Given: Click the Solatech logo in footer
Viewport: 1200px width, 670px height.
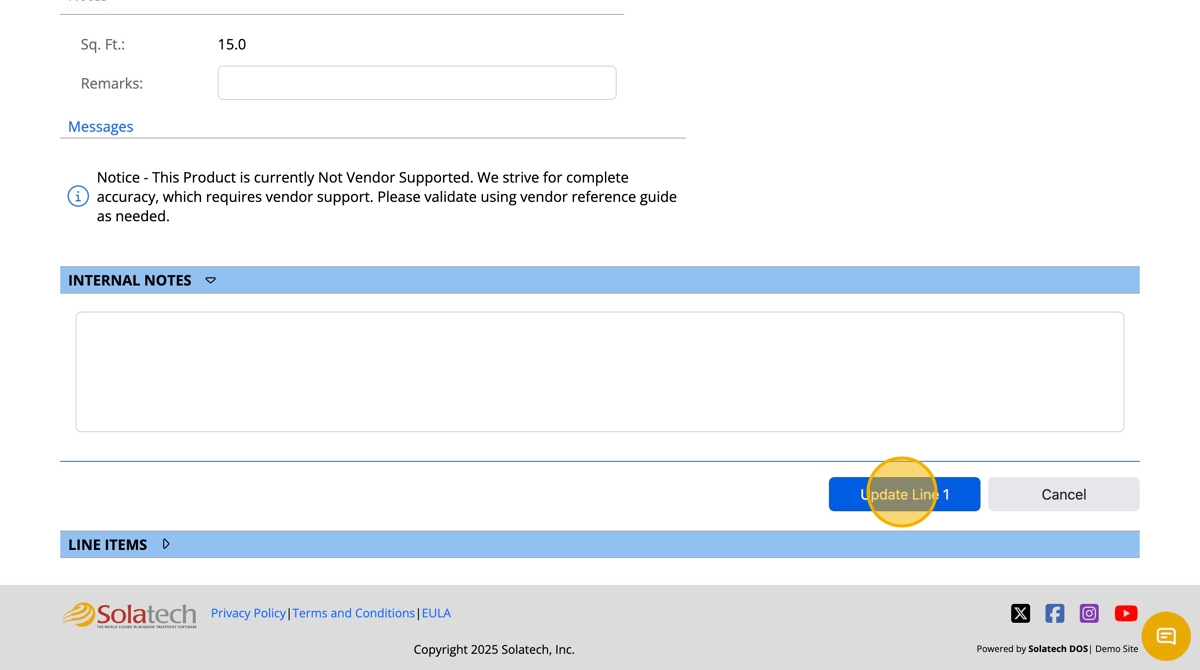Looking at the screenshot, I should pos(130,614).
